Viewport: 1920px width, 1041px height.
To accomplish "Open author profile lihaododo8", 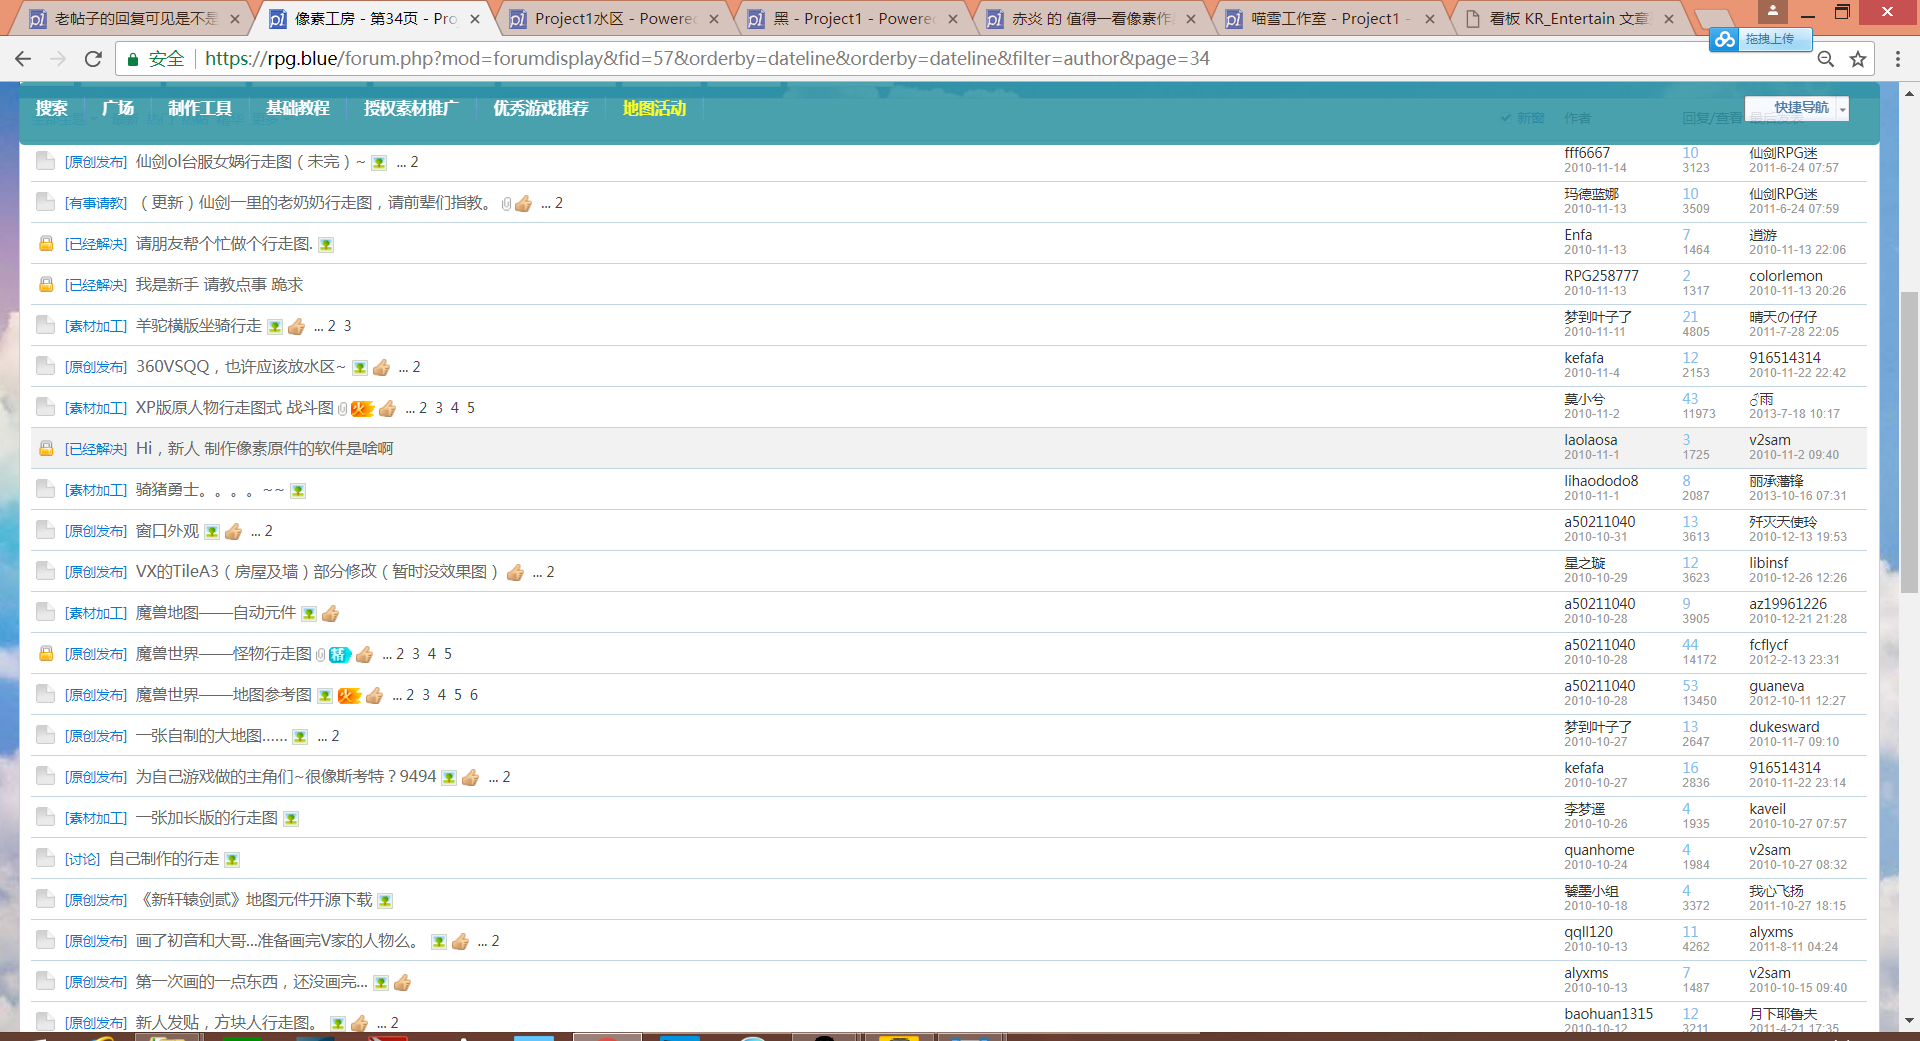I will click(1601, 481).
